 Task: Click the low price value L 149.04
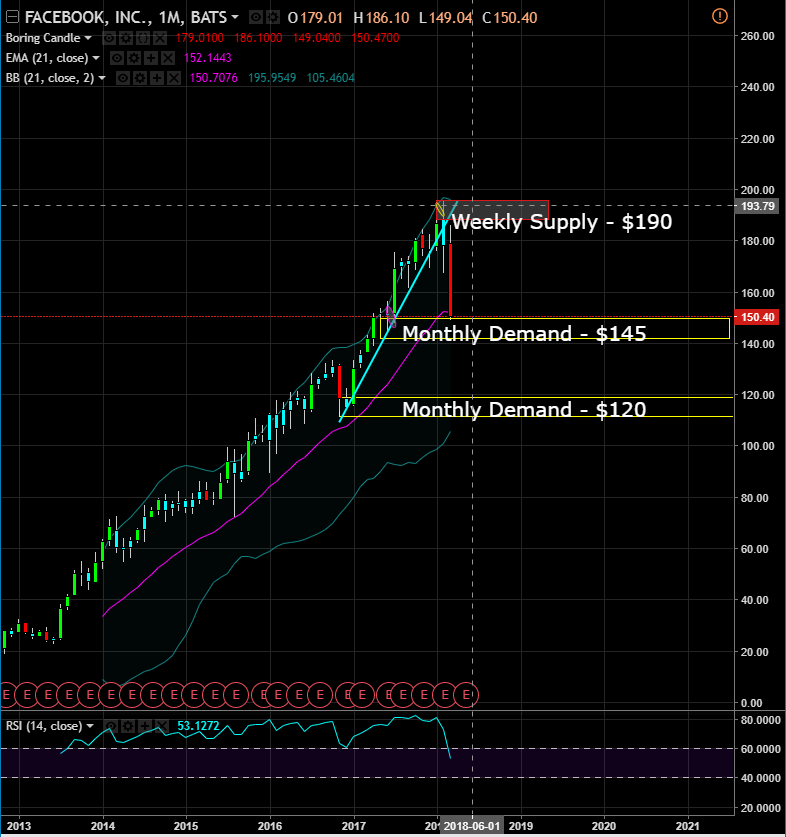click(445, 18)
